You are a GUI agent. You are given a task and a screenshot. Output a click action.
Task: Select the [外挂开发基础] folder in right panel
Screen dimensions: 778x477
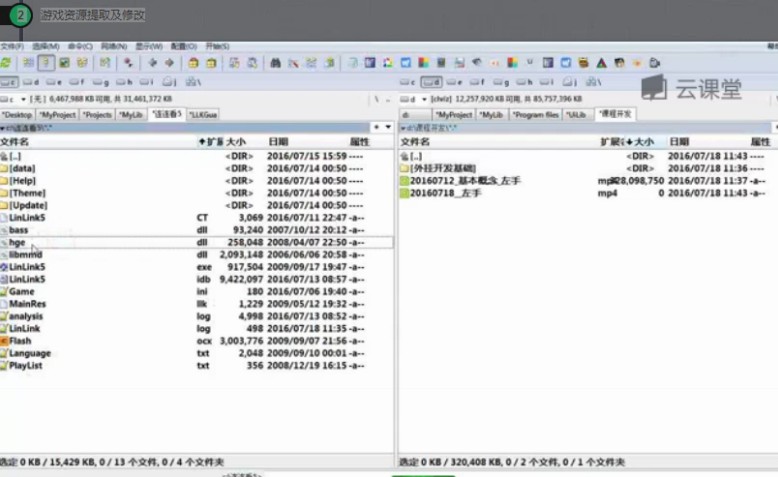(x=588, y=168)
